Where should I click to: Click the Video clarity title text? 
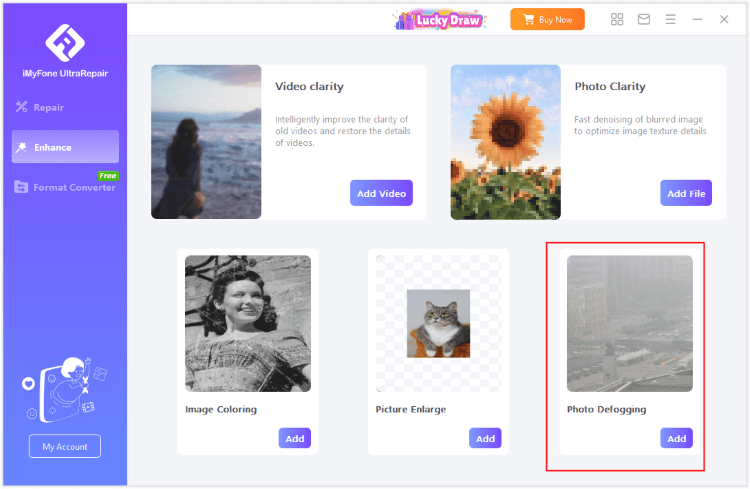309,87
